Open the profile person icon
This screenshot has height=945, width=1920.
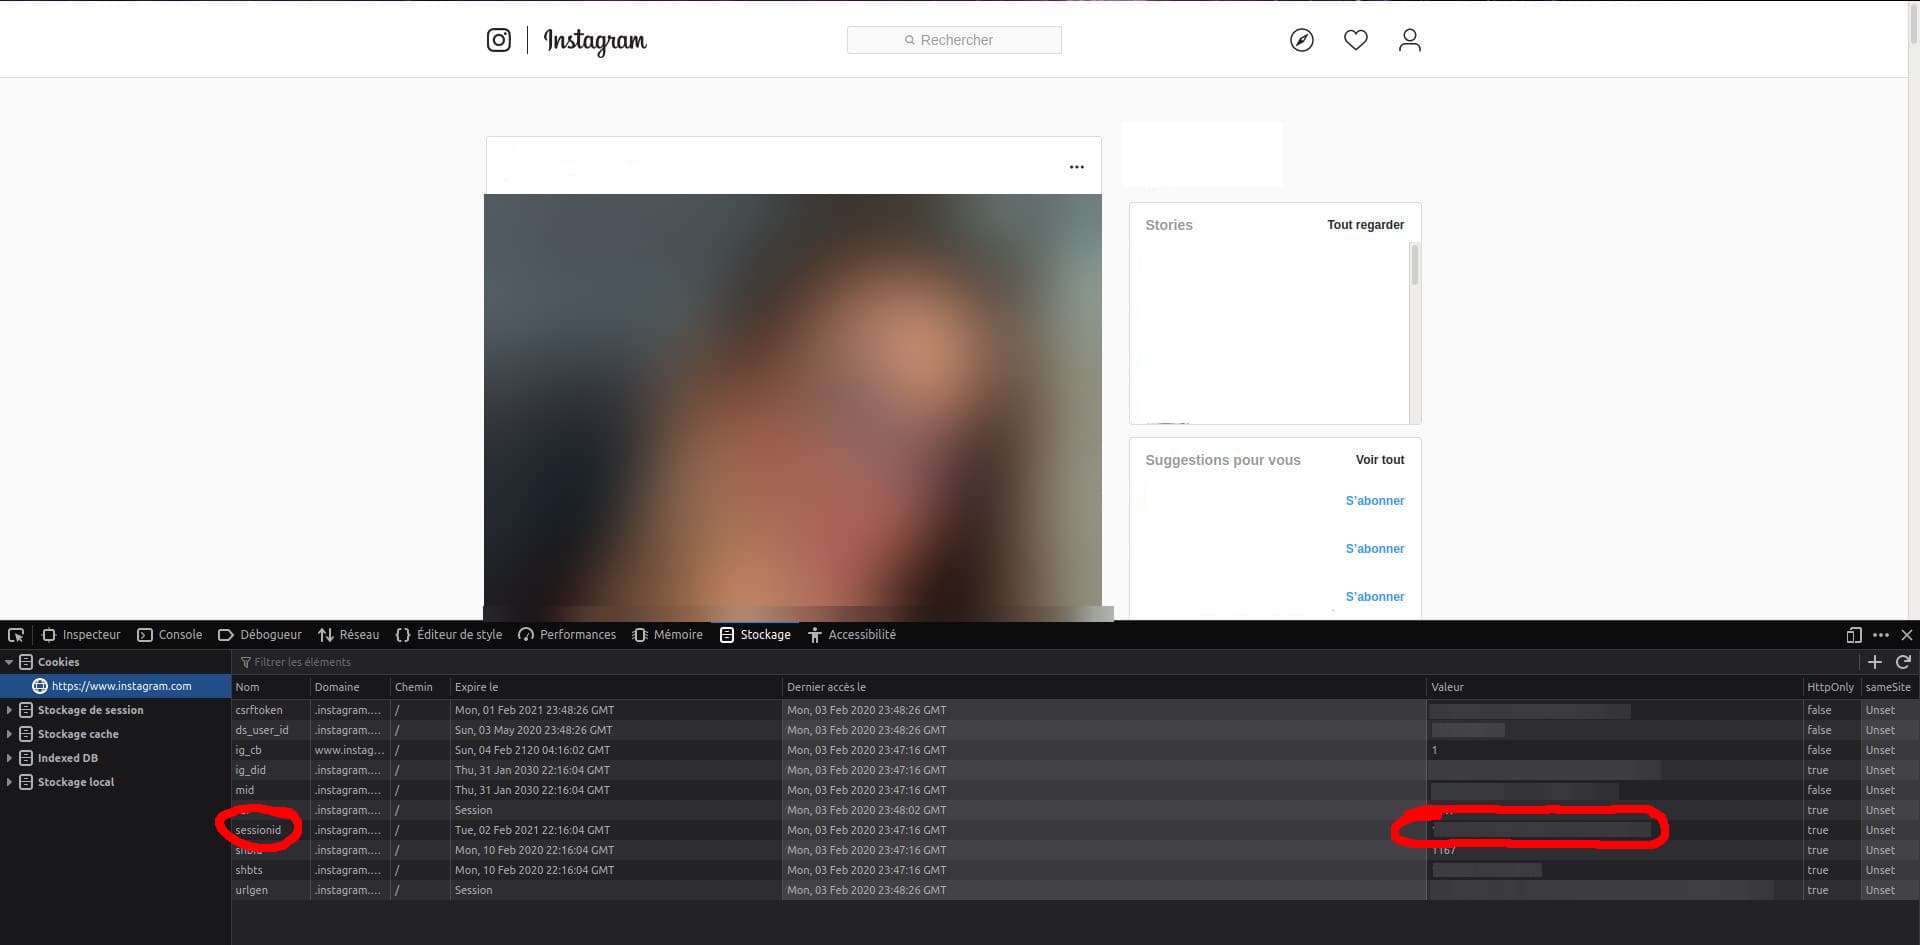(1409, 40)
